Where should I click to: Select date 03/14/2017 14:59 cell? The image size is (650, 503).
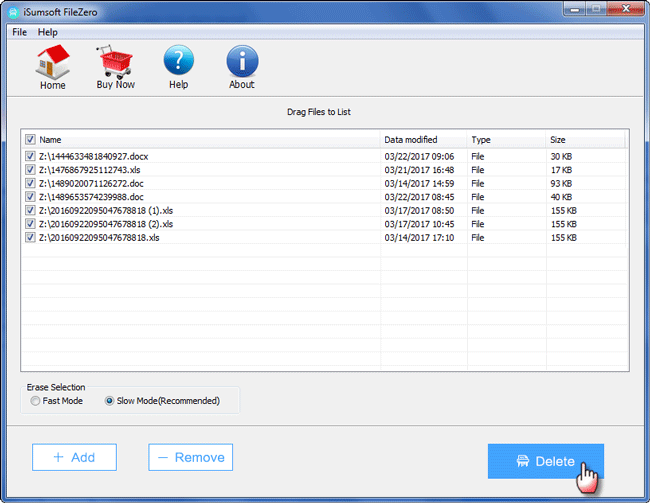419,183
